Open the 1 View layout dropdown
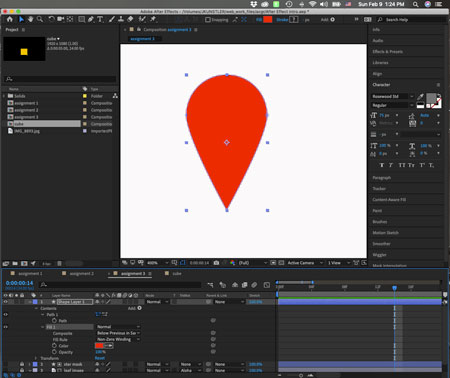This screenshot has height=378, width=450. (x=338, y=263)
